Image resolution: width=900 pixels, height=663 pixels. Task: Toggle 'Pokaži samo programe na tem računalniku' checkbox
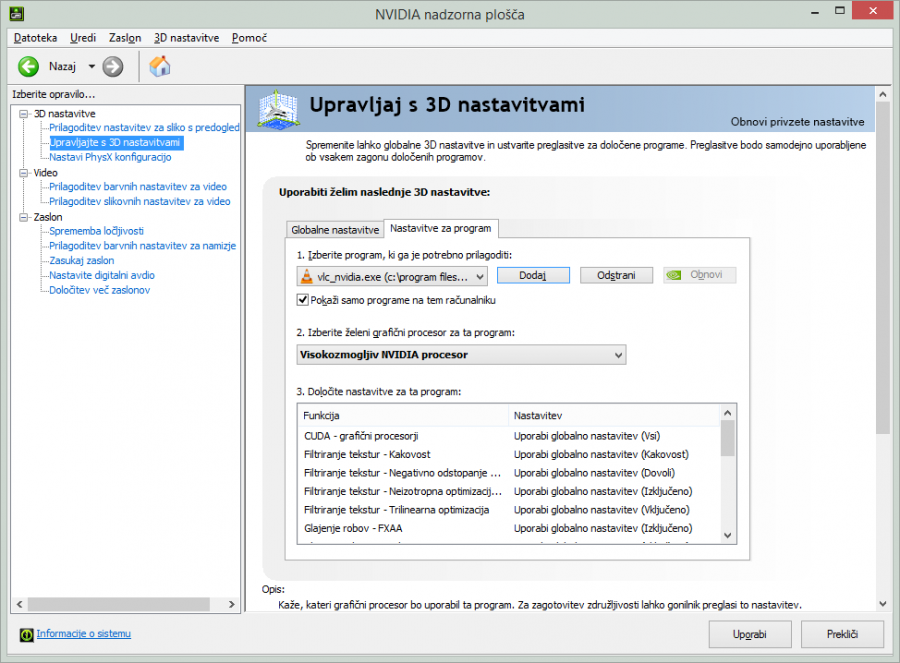pyautogui.click(x=304, y=299)
